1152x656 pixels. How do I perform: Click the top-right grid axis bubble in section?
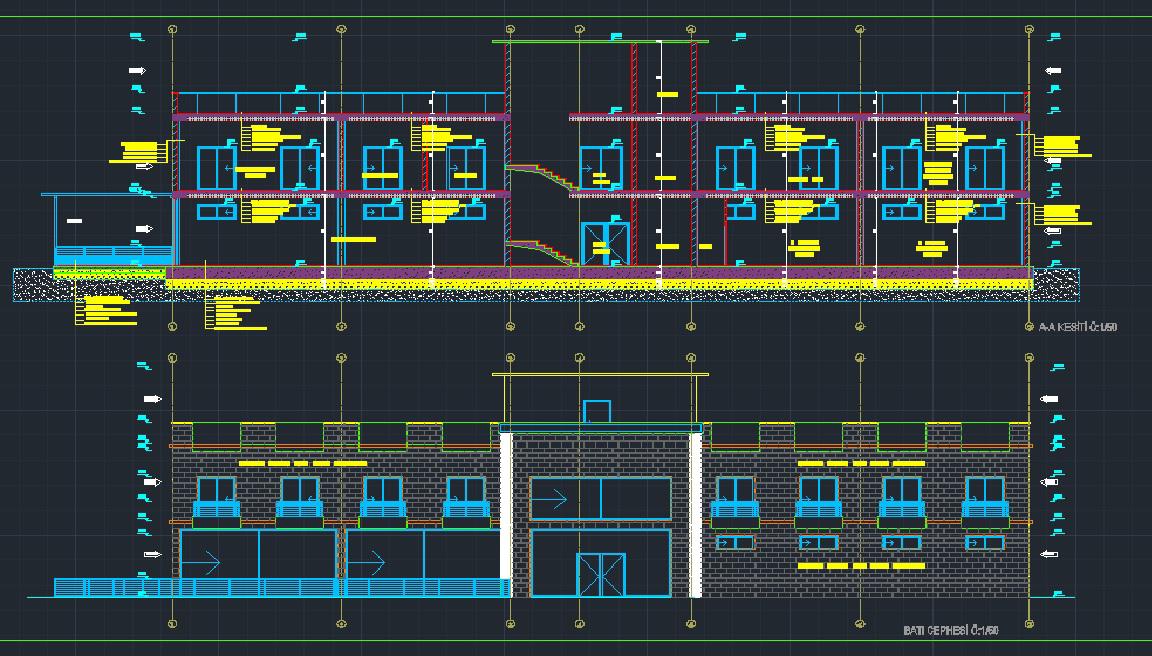[1028, 29]
